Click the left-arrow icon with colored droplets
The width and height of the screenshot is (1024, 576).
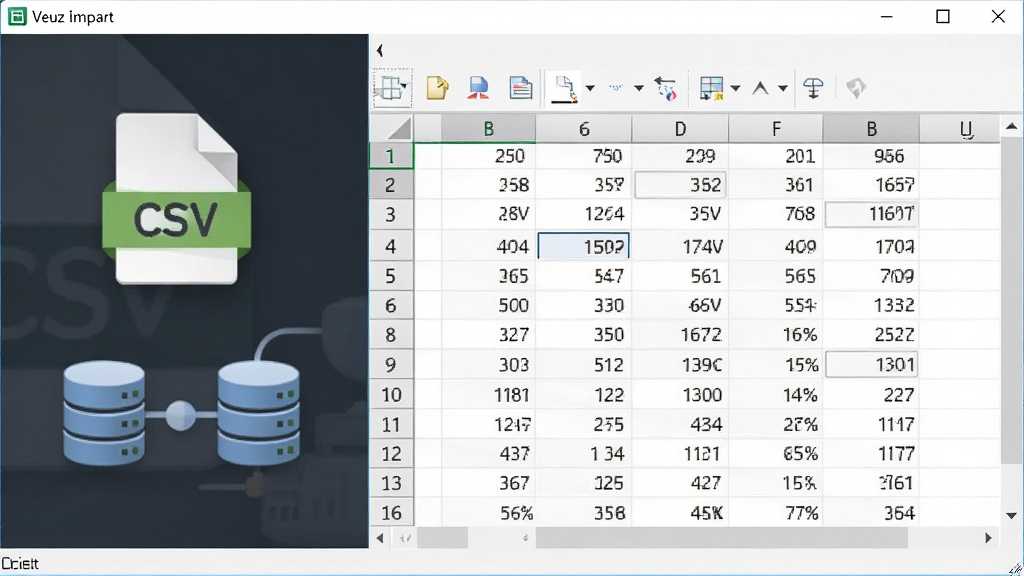pos(666,88)
